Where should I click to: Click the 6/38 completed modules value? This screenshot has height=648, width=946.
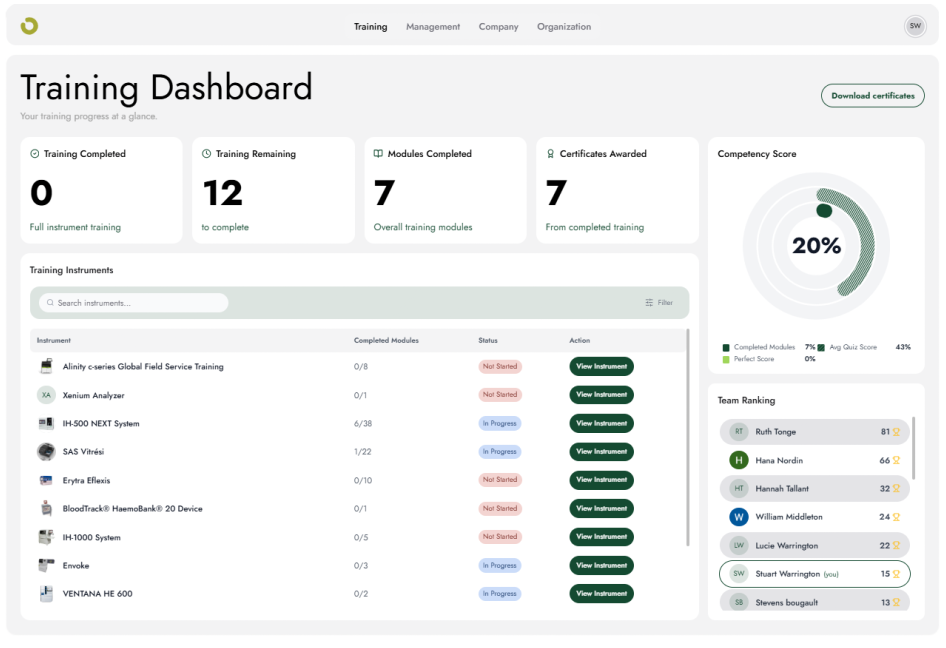point(363,424)
